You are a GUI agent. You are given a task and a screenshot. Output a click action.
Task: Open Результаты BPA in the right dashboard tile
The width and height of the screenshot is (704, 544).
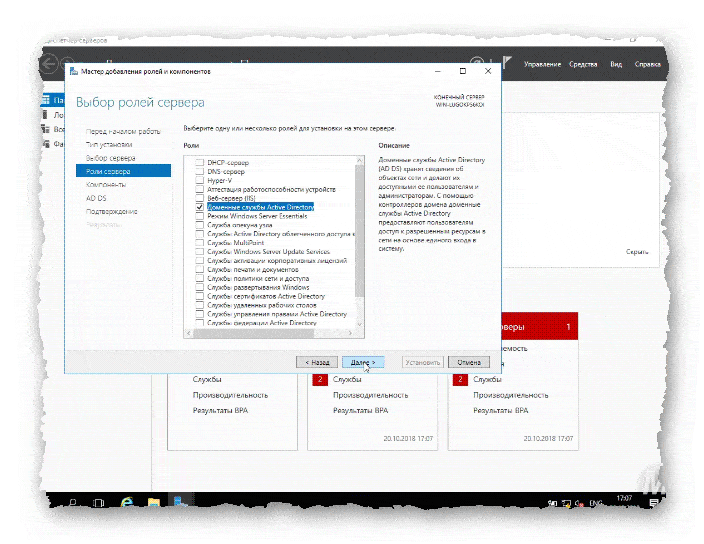click(501, 410)
